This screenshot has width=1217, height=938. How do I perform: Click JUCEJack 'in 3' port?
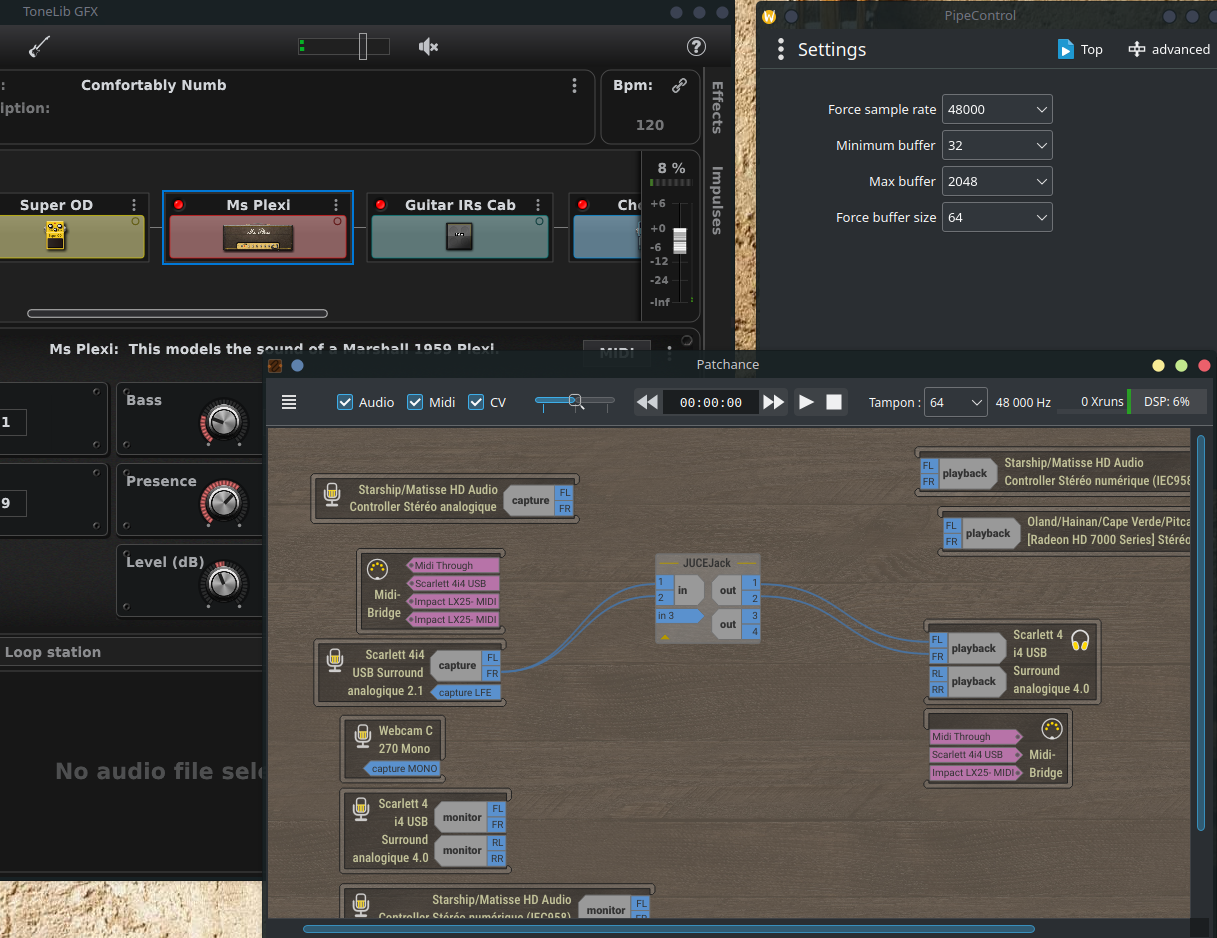(678, 616)
